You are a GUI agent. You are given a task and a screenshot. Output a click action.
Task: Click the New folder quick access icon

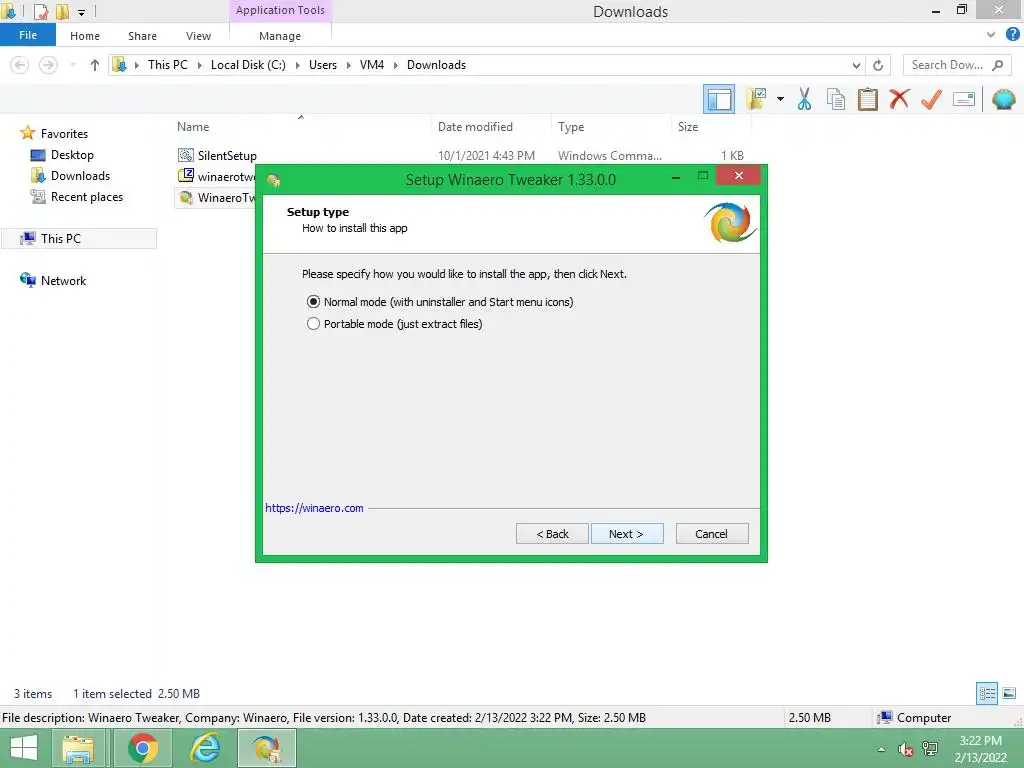(x=62, y=11)
